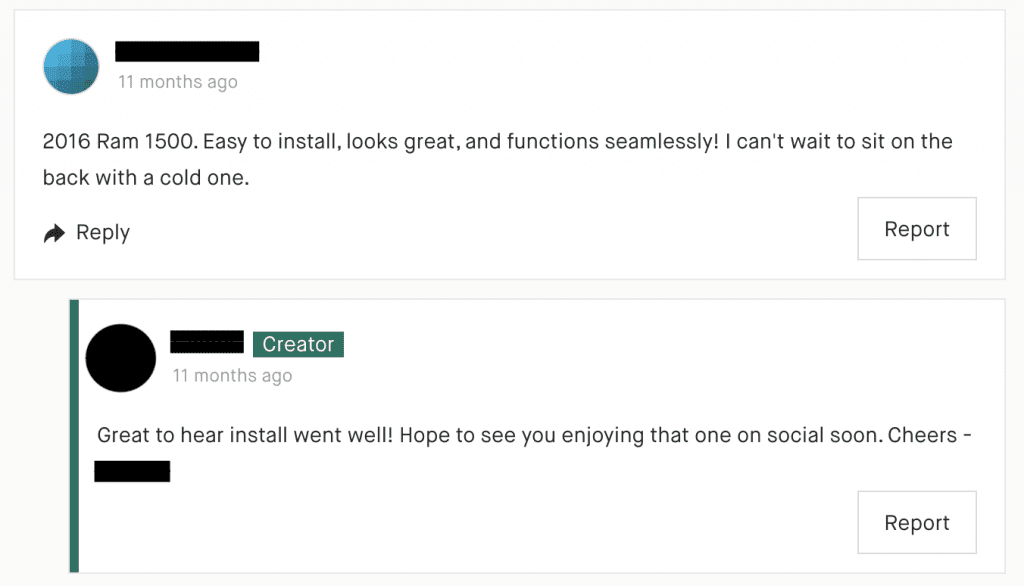This screenshot has width=1024, height=586.
Task: Expand the Creator reply's timestamp
Action: coord(232,375)
